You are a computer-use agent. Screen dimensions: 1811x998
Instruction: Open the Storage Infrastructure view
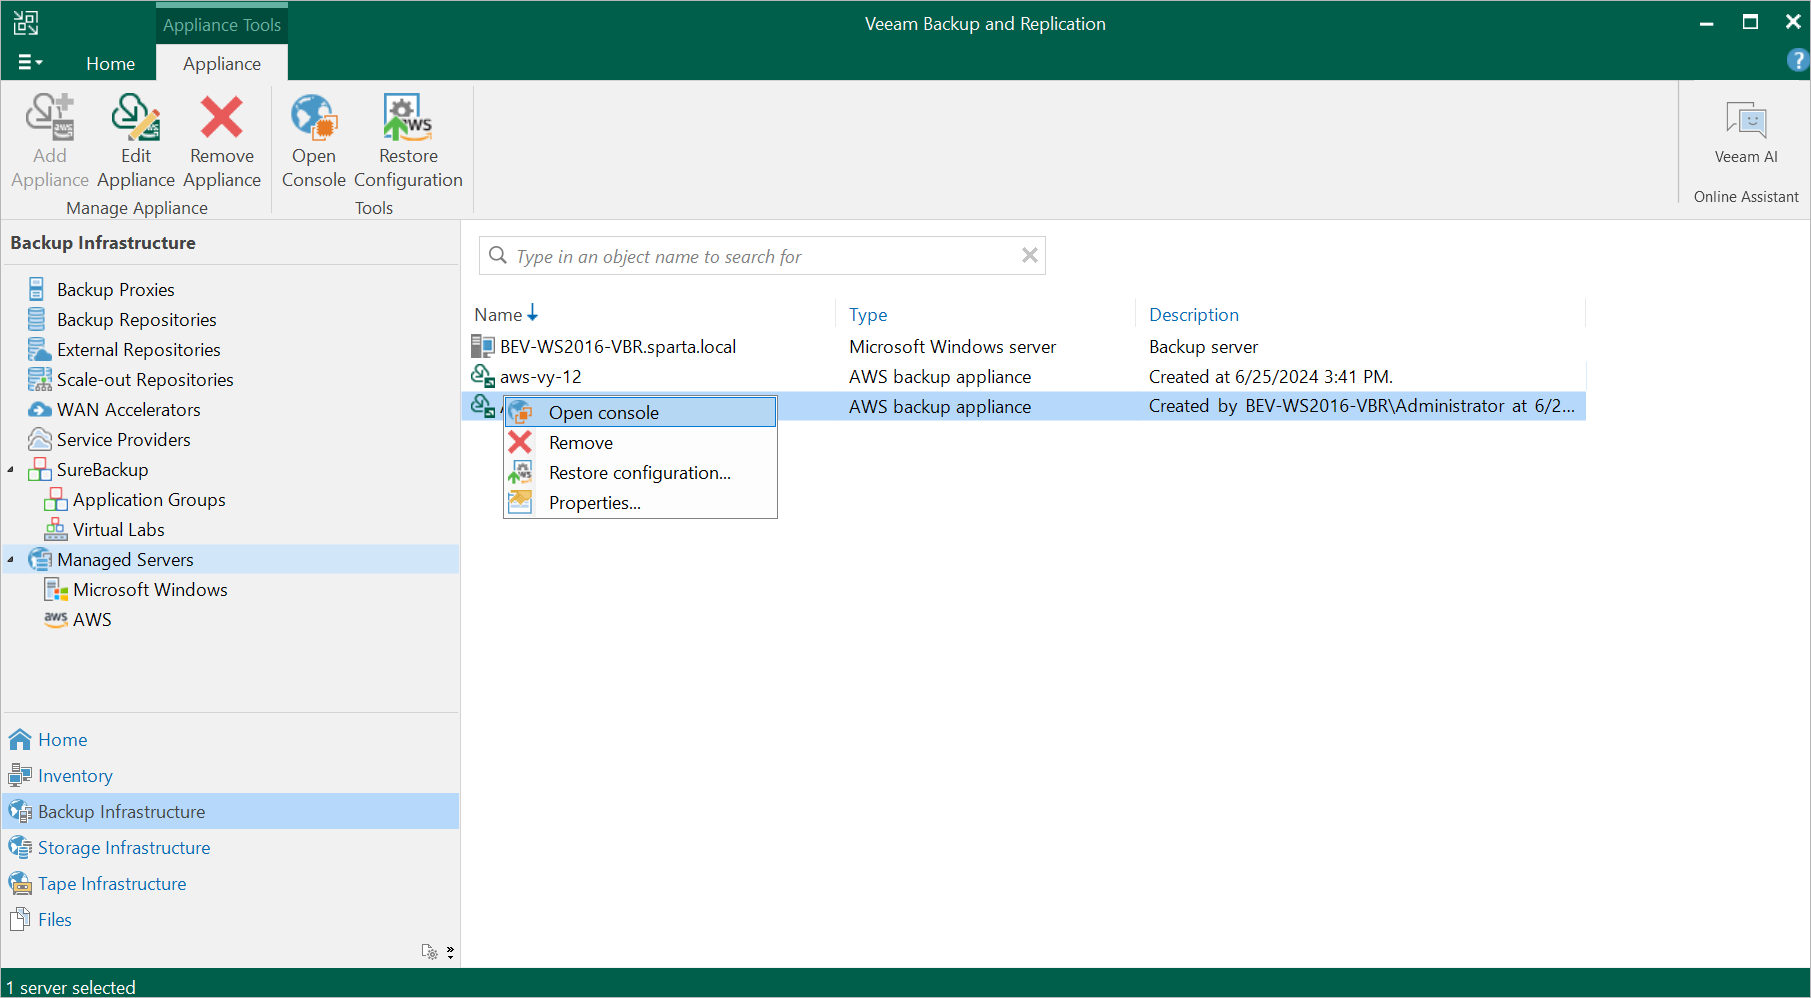124,847
